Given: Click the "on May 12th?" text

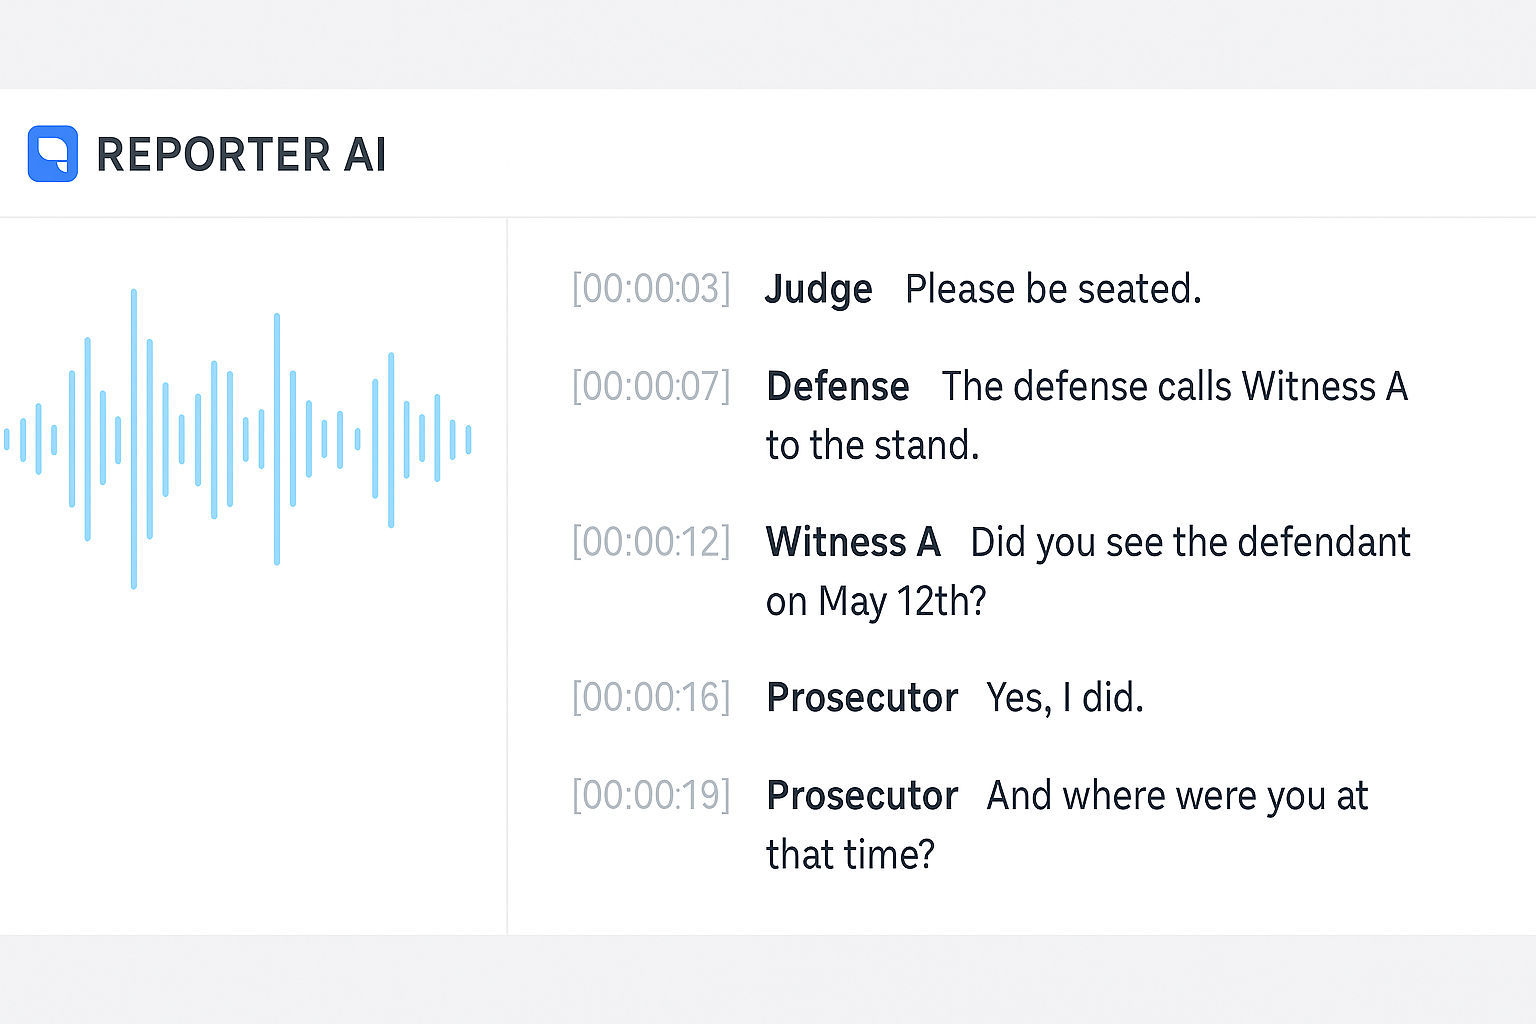Looking at the screenshot, I should (876, 601).
